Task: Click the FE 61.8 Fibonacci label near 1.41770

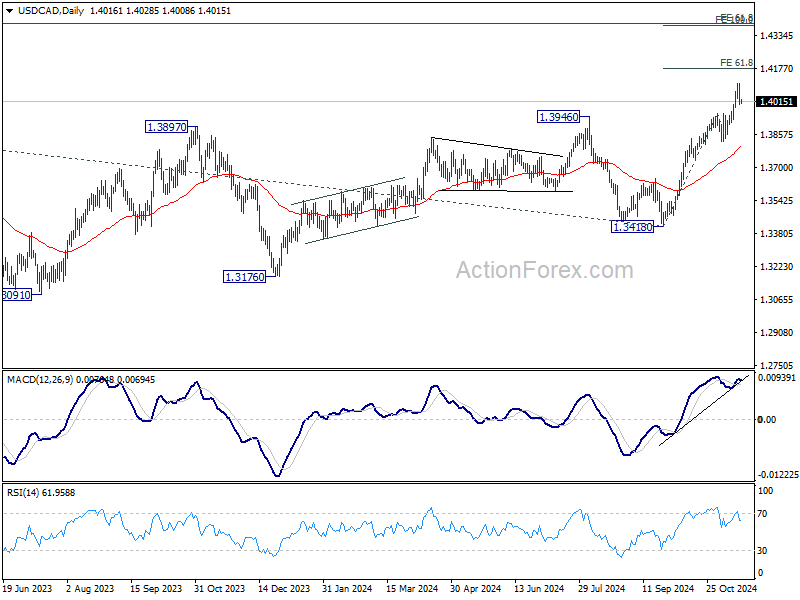Action: tap(736, 63)
